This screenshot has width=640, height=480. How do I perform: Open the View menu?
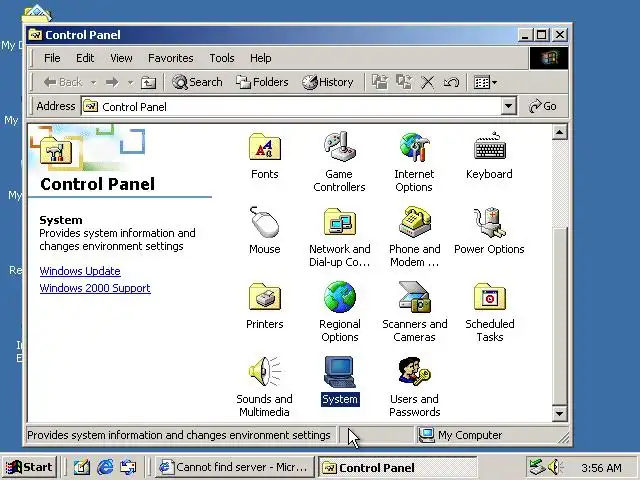click(121, 58)
